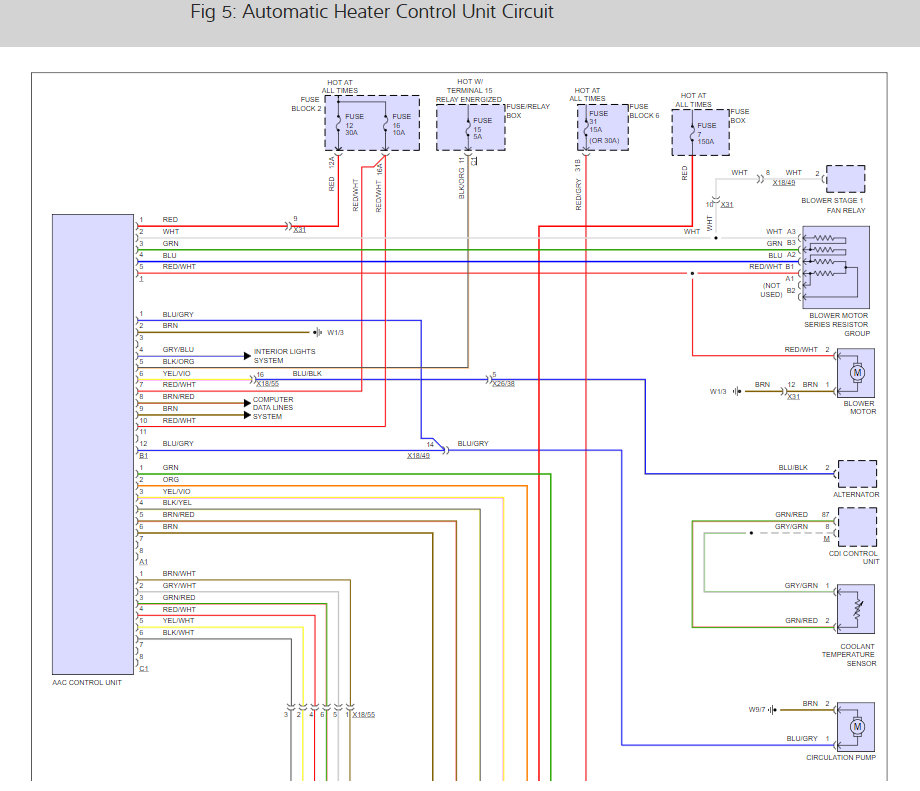Click the 'BLK/WHT' wire label
The image size is (920, 791).
(178, 633)
